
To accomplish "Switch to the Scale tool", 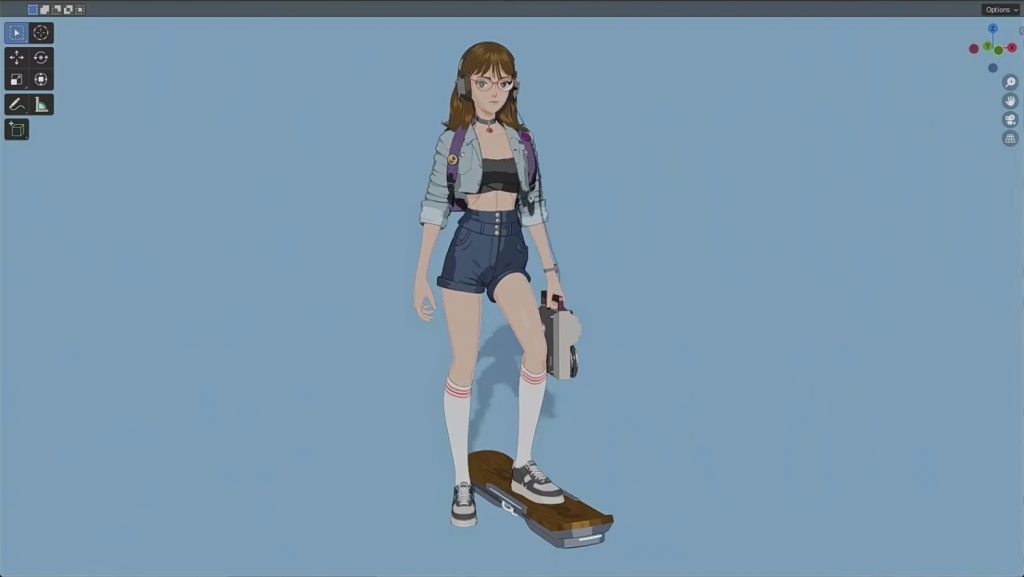I will click(x=16, y=80).
